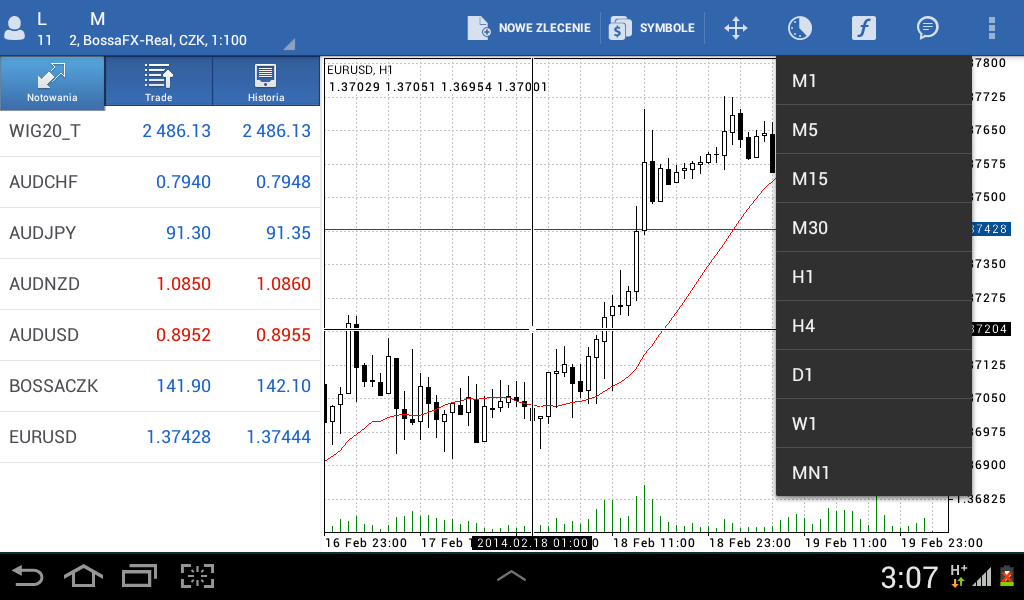The width and height of the screenshot is (1024, 600).
Task: Tap the AUDJPY ask price 91.35
Action: click(288, 233)
